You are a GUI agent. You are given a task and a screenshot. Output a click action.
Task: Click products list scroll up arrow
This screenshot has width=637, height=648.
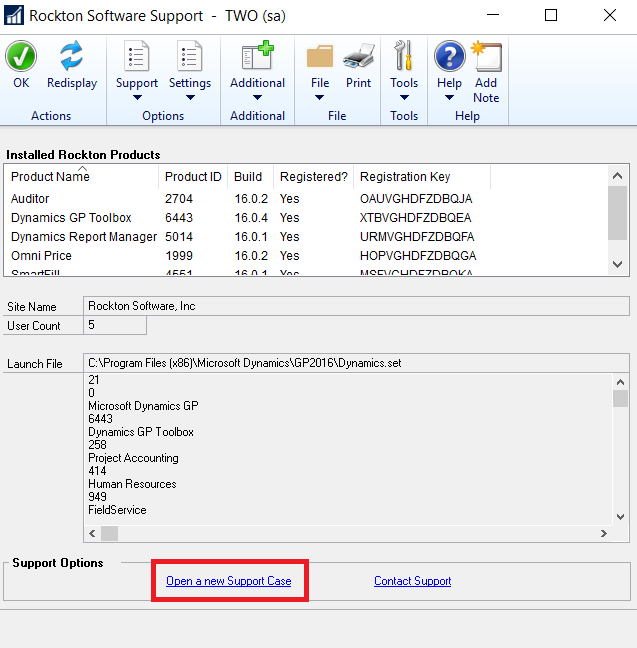(x=618, y=176)
